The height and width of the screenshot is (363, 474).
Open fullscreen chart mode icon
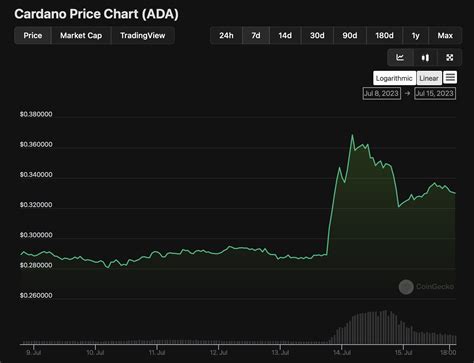[x=450, y=58]
